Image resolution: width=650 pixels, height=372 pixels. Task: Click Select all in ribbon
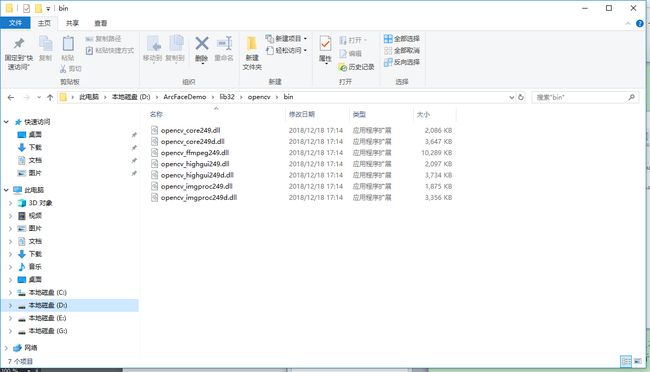[402, 39]
